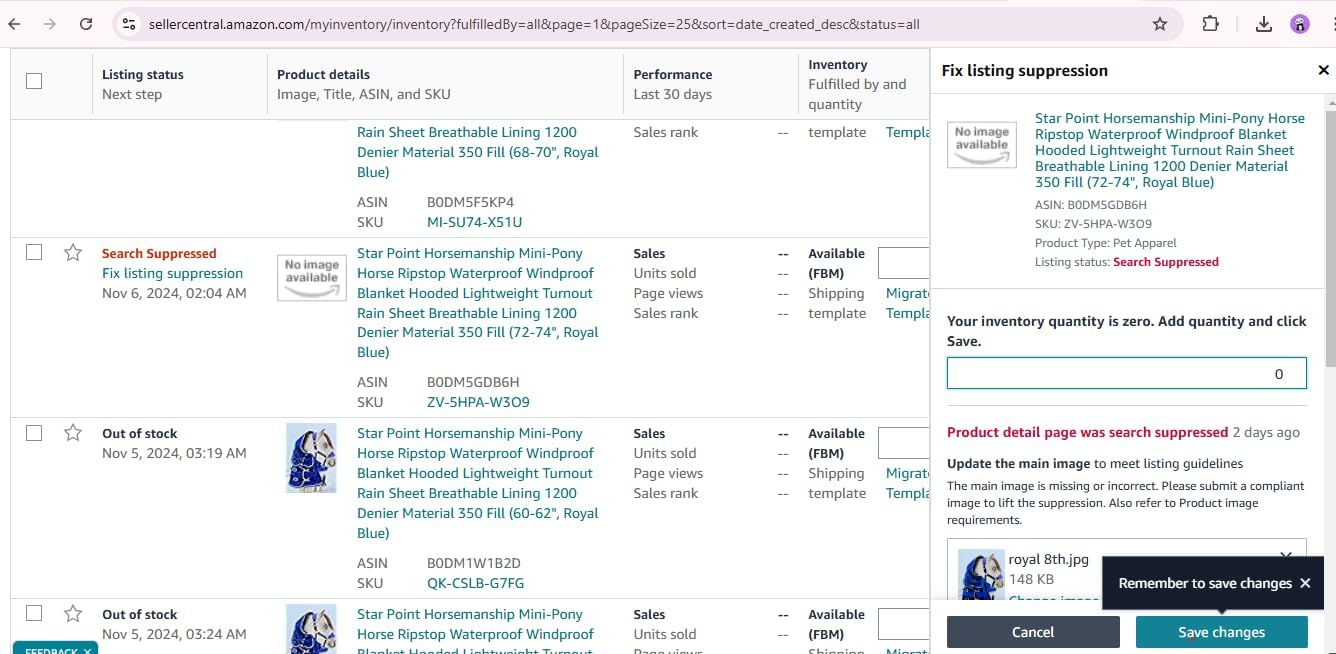Tick the checkbox for SKU QK-CSLB-G7FG listing

coord(34,433)
